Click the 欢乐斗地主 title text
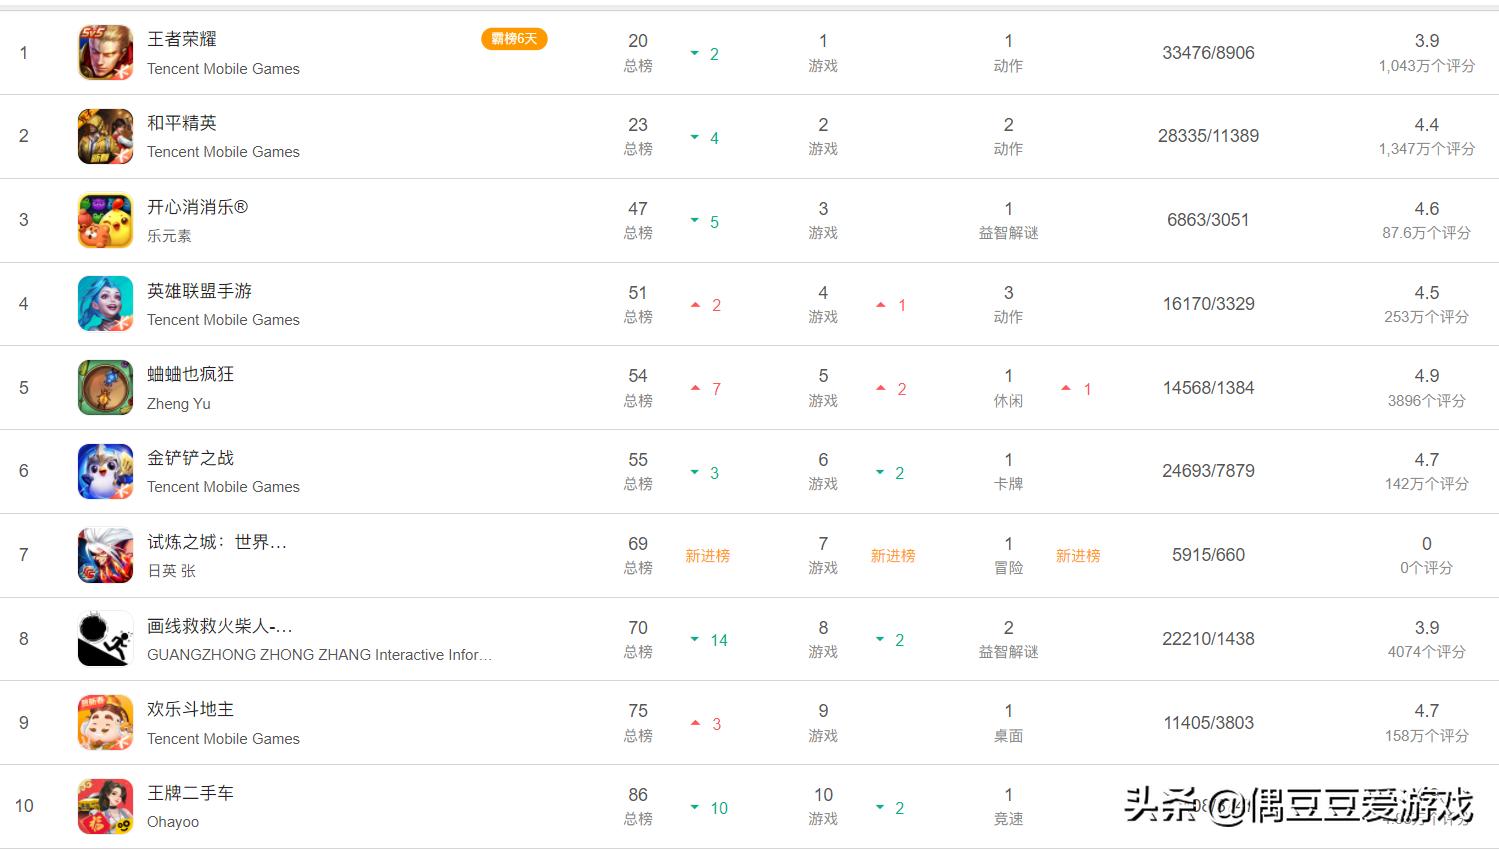The image size is (1499, 849). point(190,709)
